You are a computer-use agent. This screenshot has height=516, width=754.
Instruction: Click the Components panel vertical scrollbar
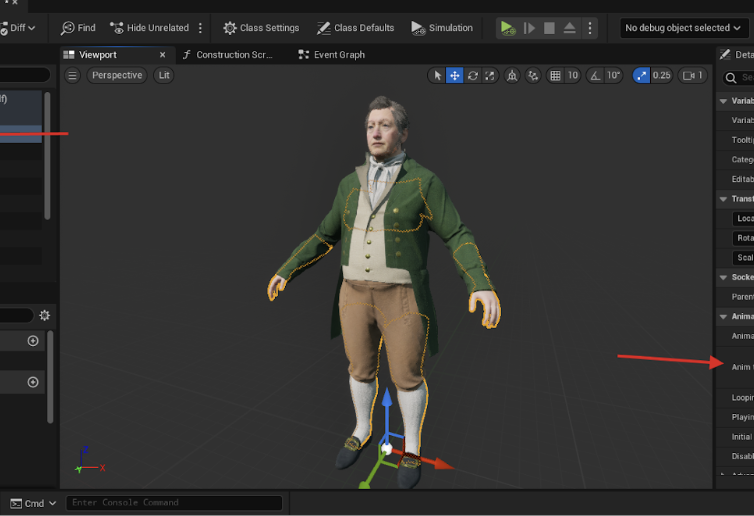[47, 156]
